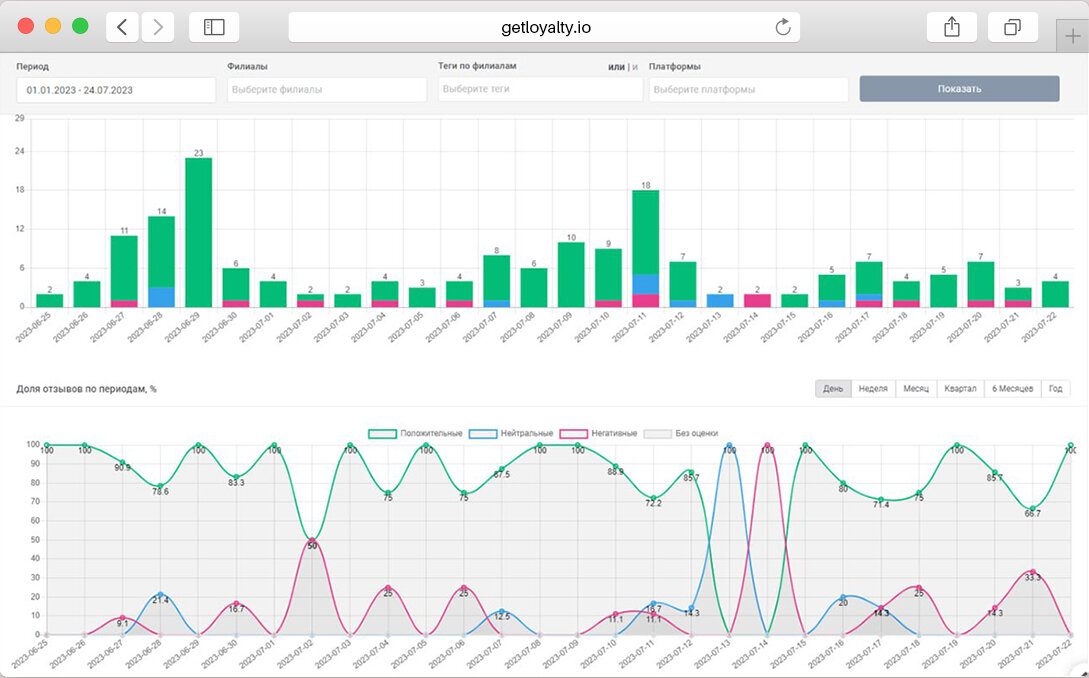Click the 21.4 neutral data point

pos(160,595)
